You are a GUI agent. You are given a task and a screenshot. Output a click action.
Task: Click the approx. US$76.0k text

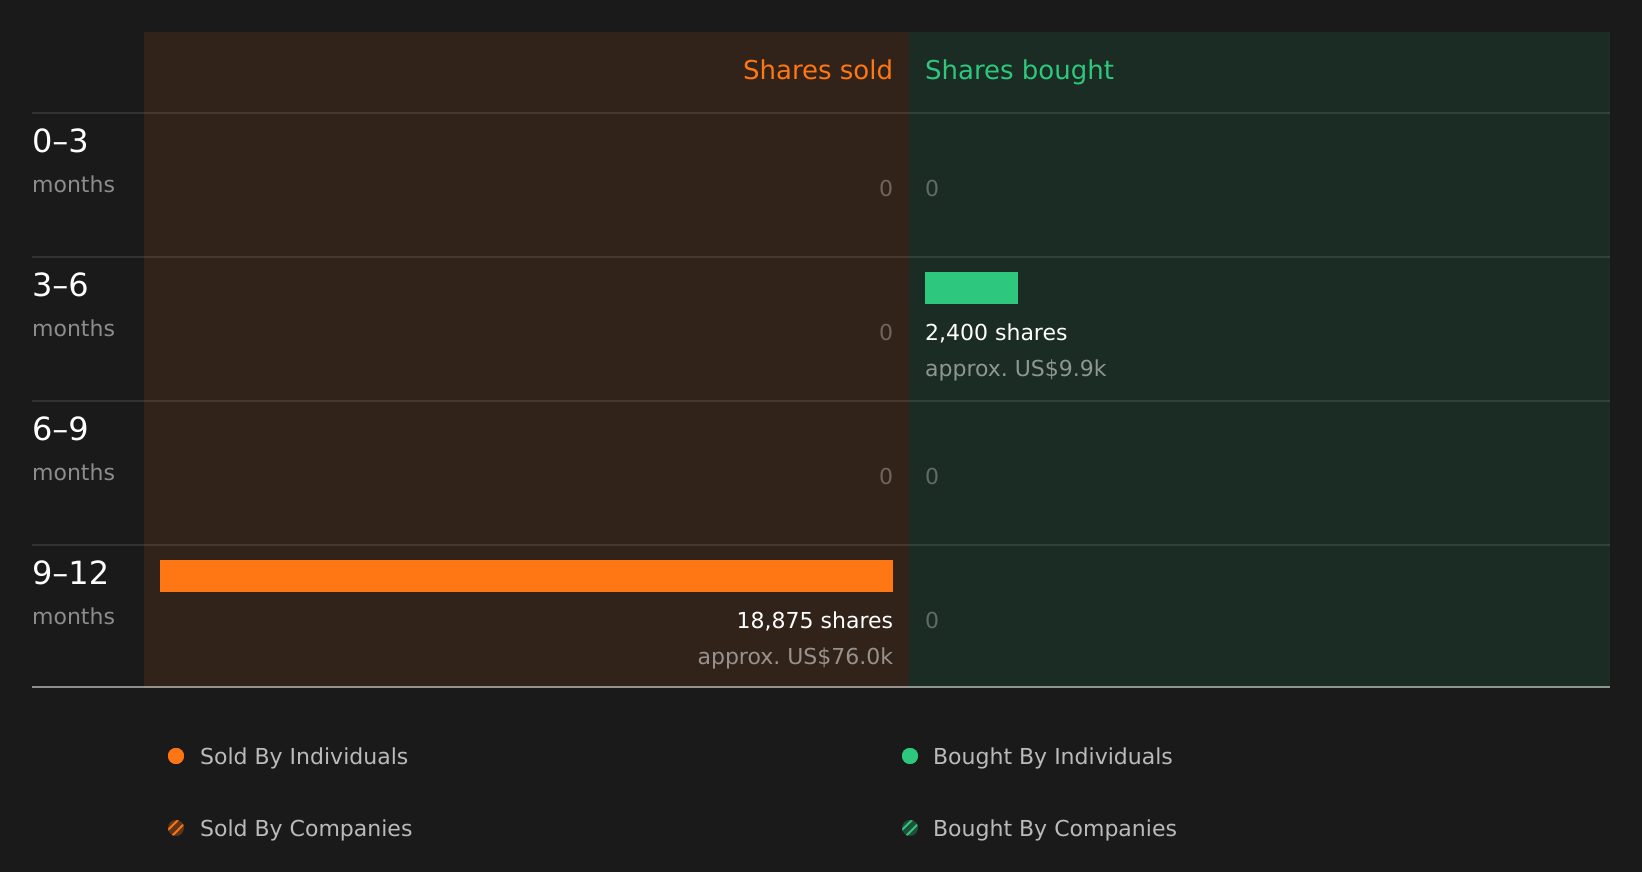[795, 657]
